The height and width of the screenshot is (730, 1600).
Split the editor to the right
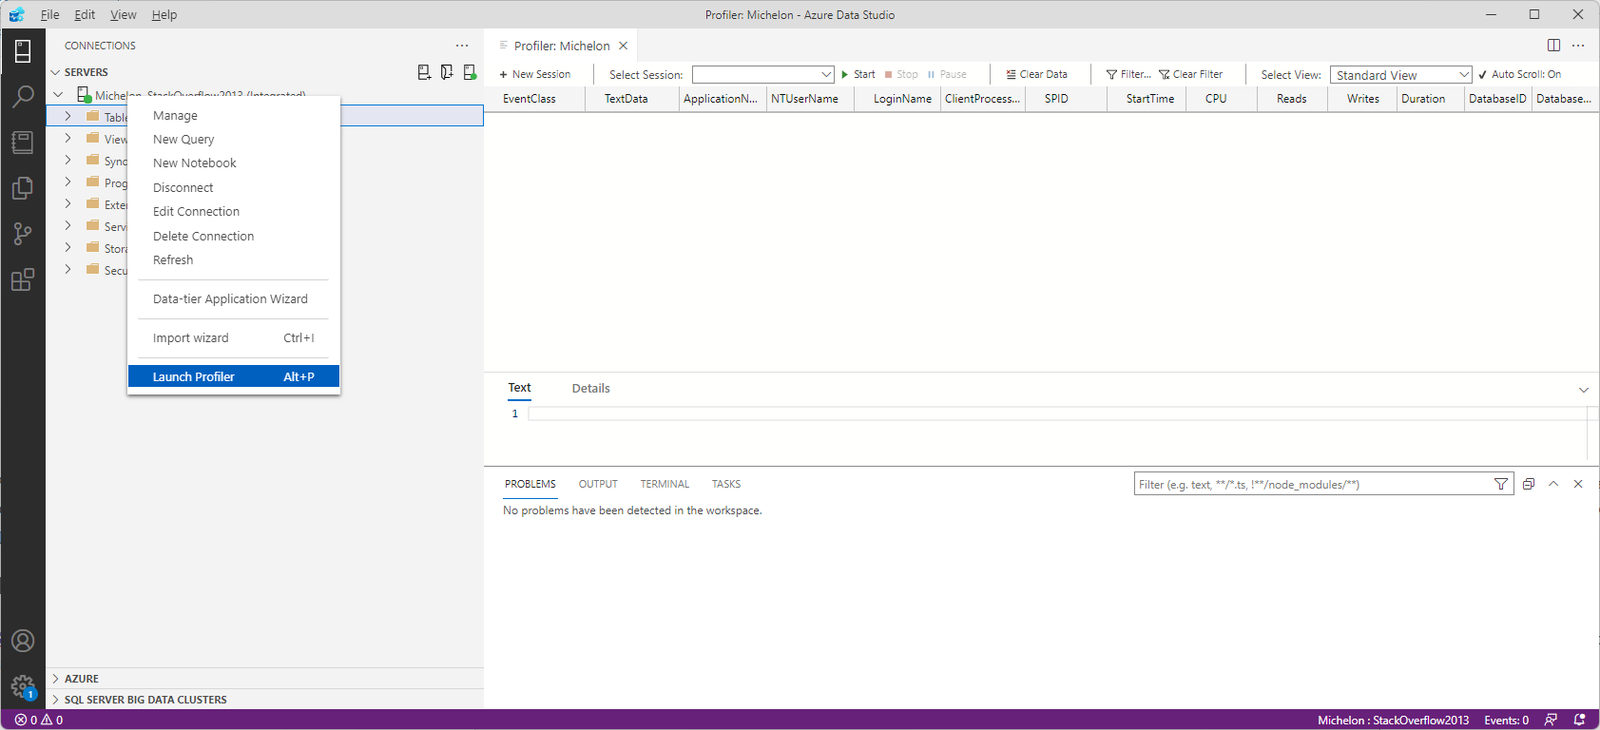coord(1554,46)
